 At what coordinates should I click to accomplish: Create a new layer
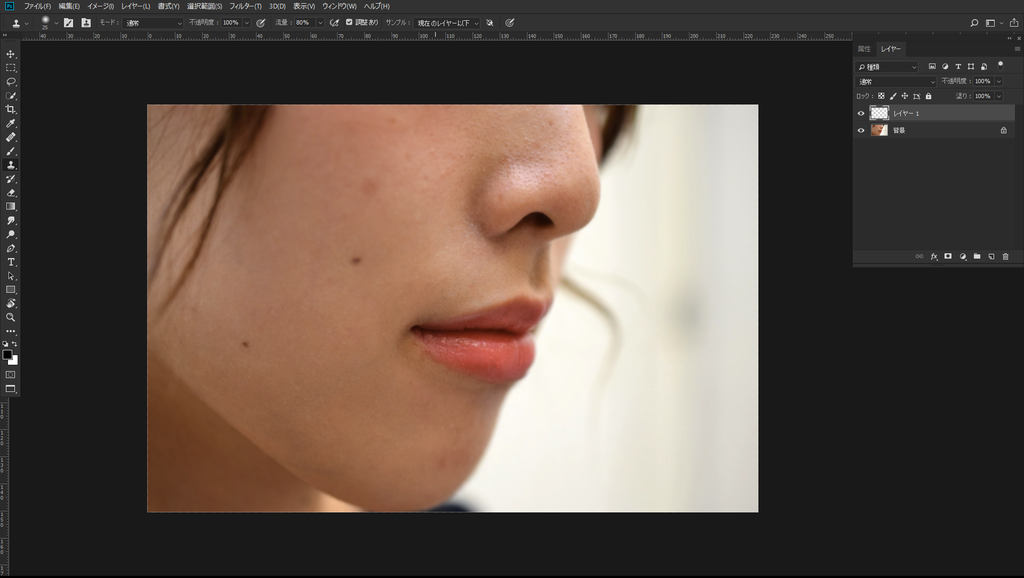991,257
